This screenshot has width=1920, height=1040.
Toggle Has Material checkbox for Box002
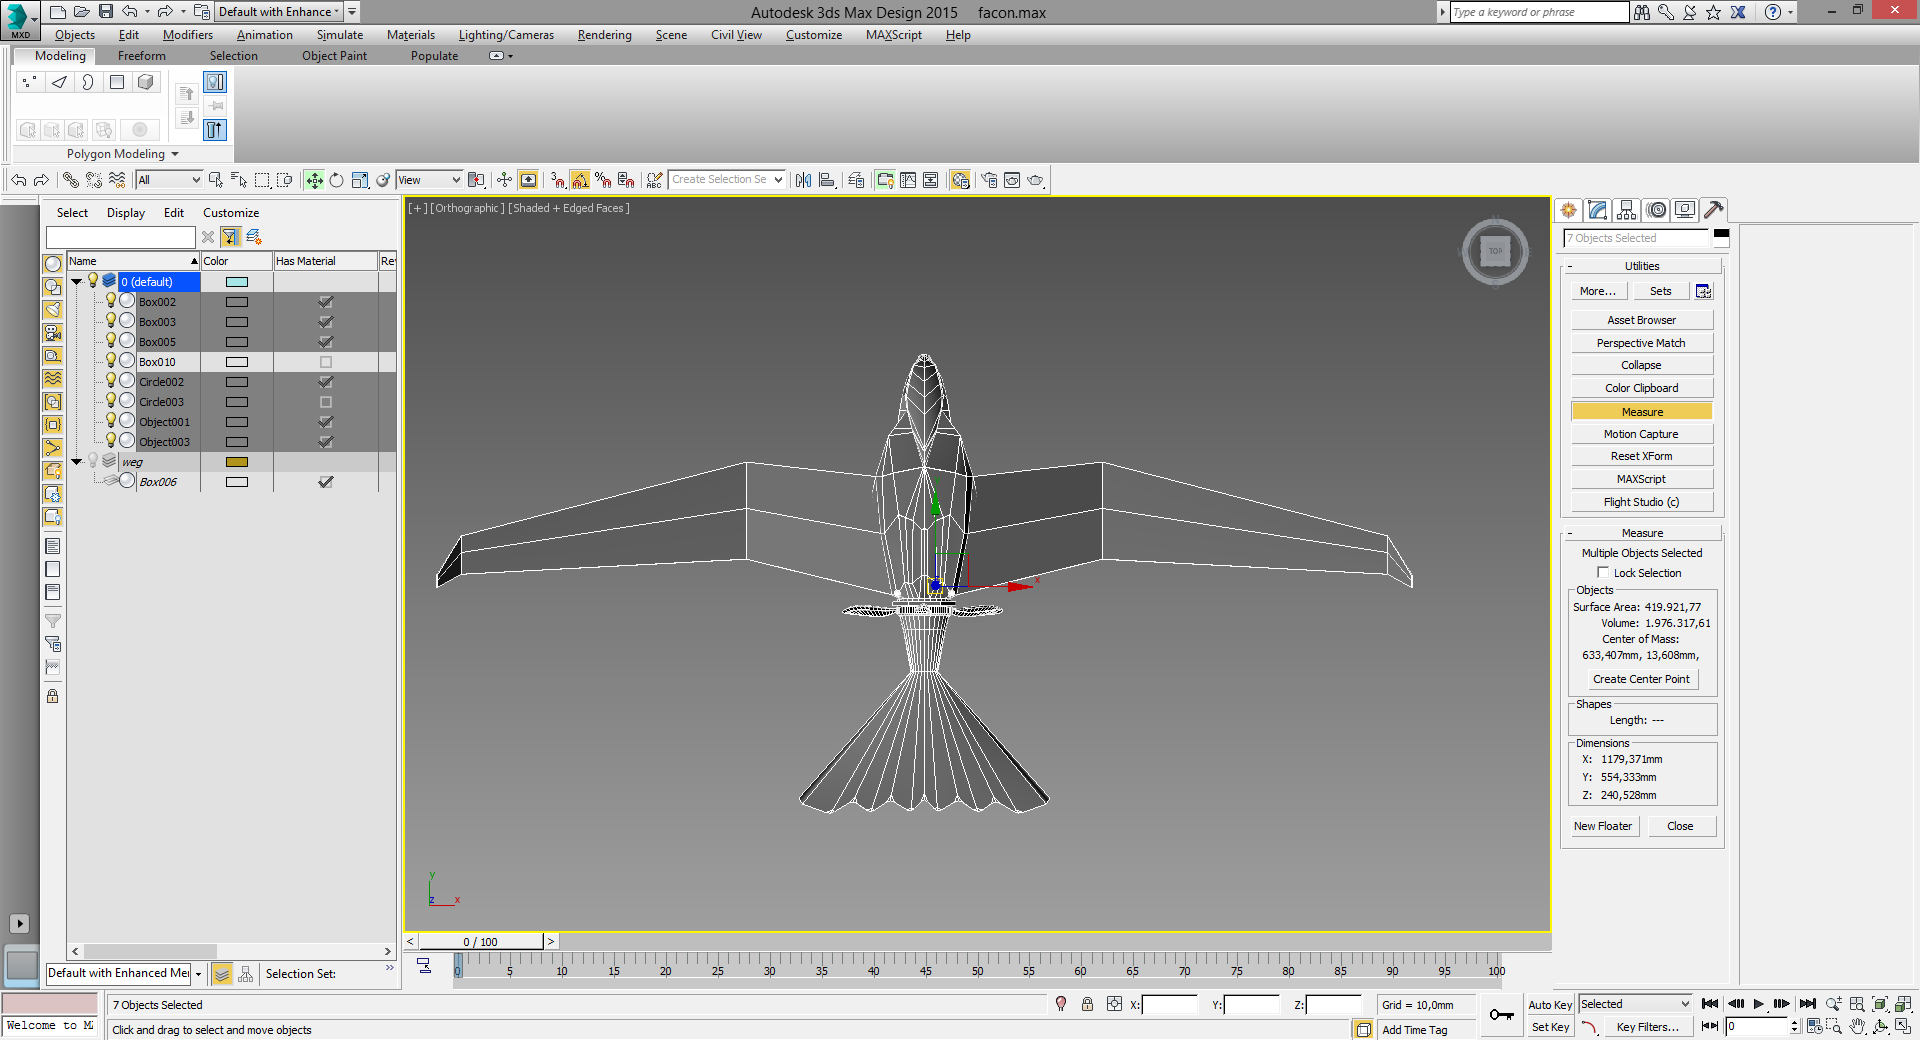click(326, 302)
